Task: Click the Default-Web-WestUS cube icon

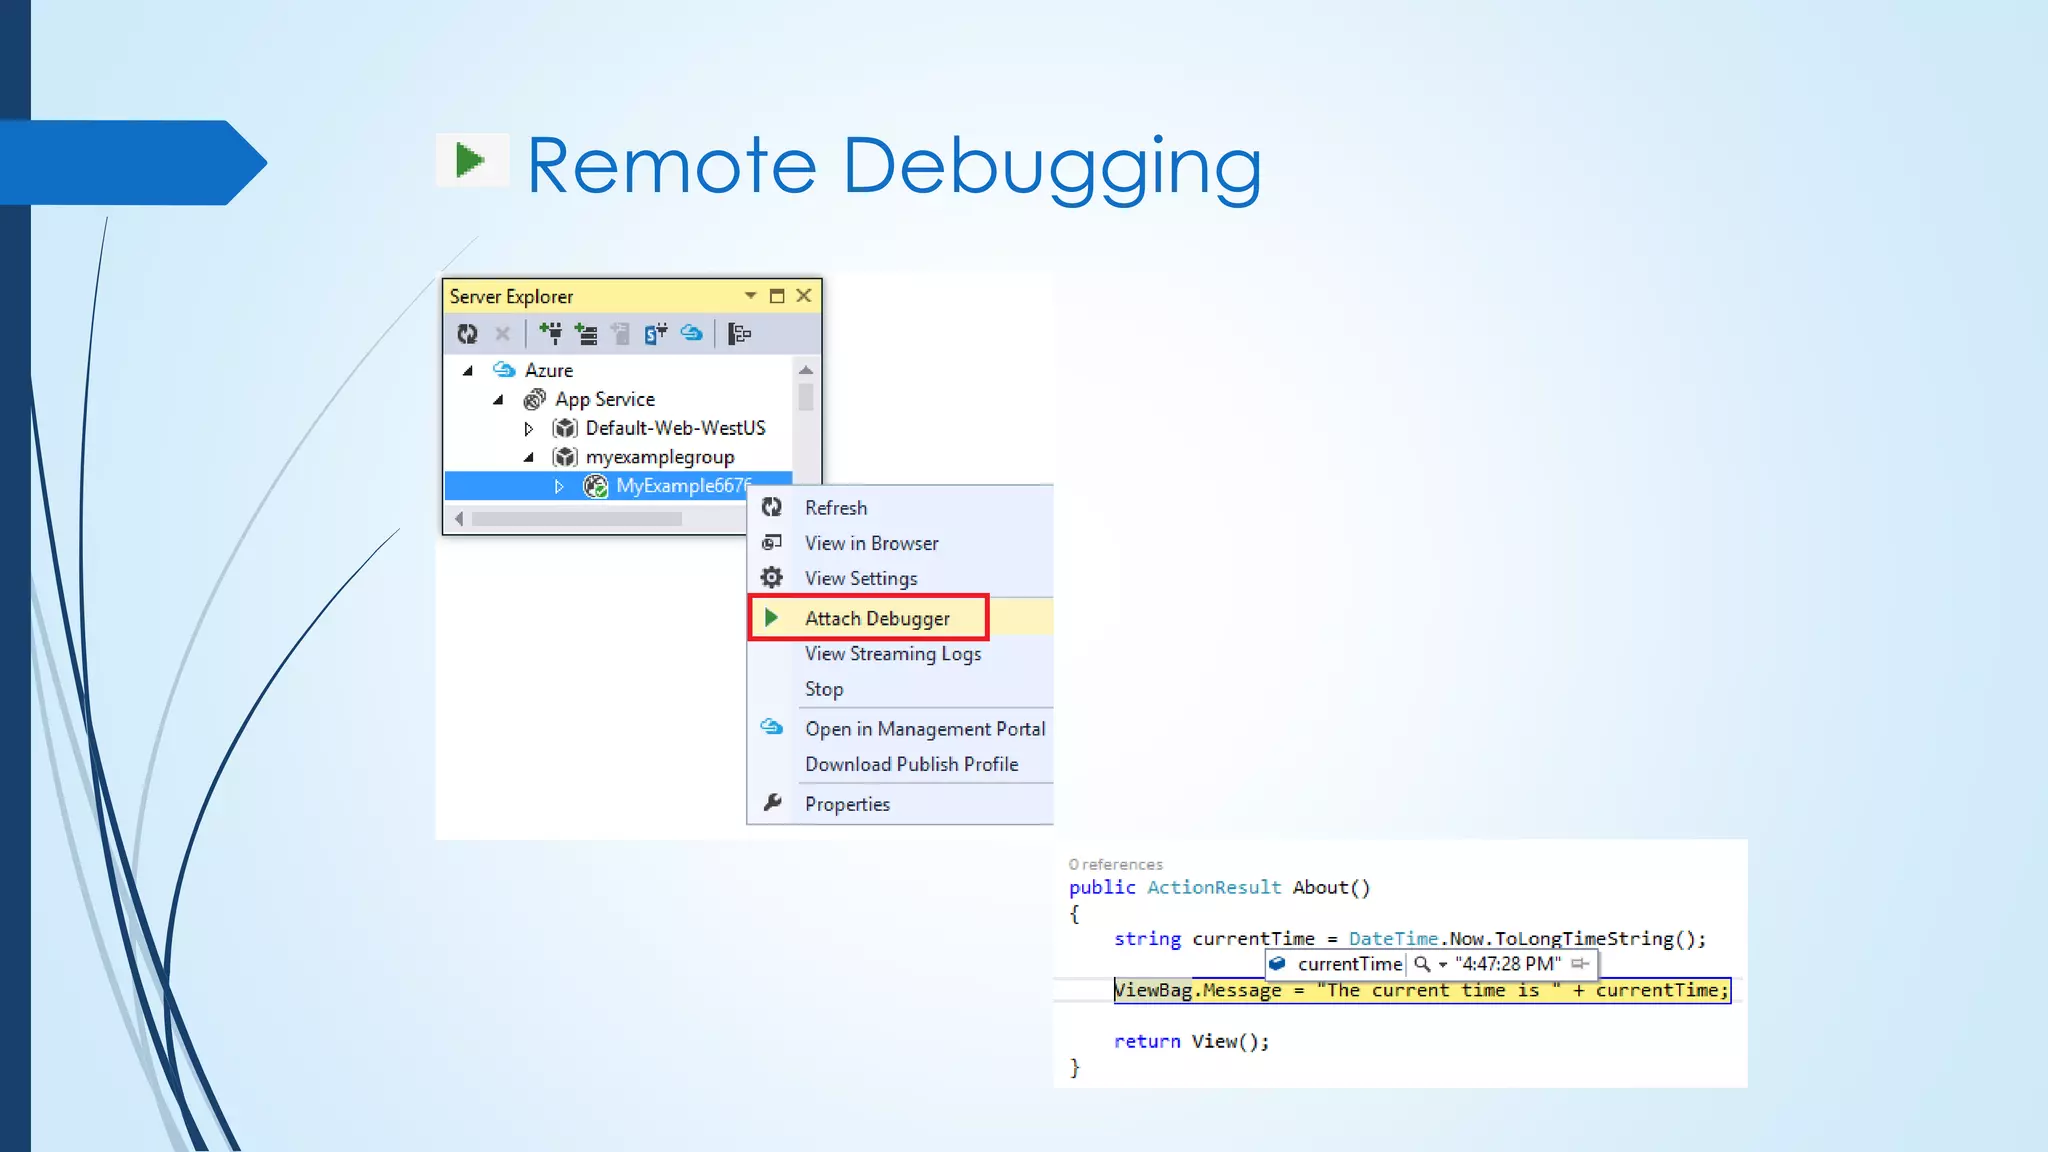Action: pyautogui.click(x=565, y=428)
